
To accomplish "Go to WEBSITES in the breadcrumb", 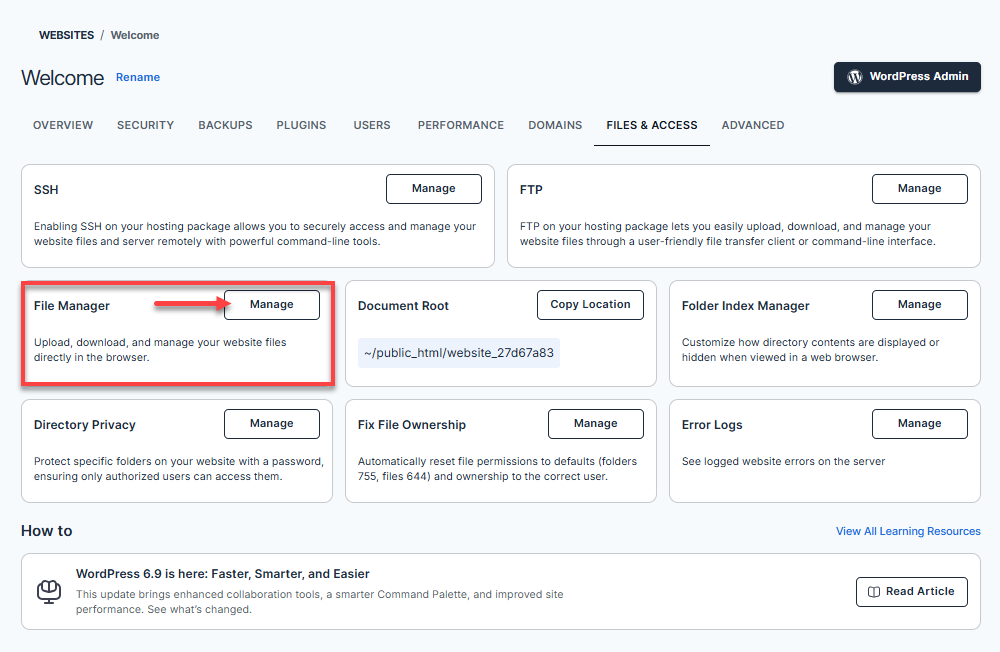I will (x=66, y=35).
